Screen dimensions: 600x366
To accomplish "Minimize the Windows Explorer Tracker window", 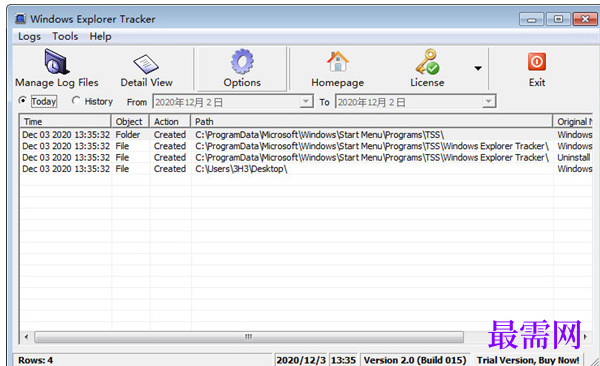I will (532, 19).
